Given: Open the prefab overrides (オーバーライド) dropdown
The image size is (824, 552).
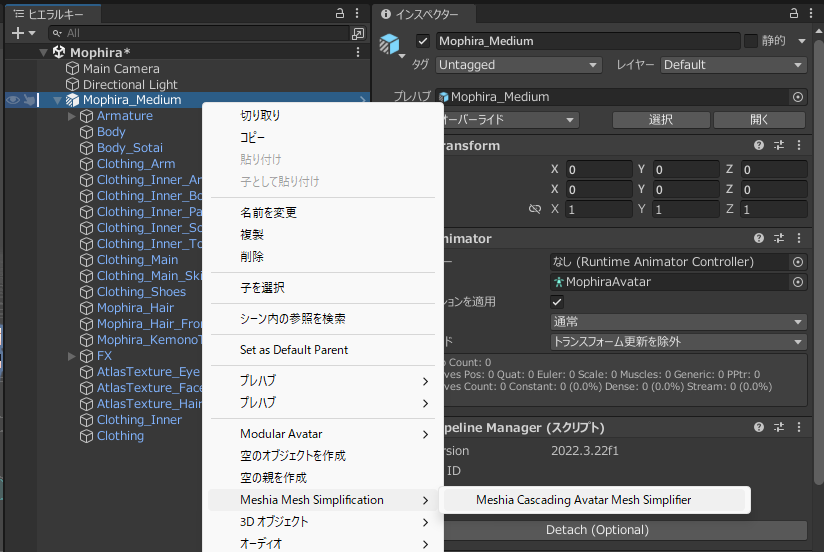Looking at the screenshot, I should pyautogui.click(x=510, y=120).
